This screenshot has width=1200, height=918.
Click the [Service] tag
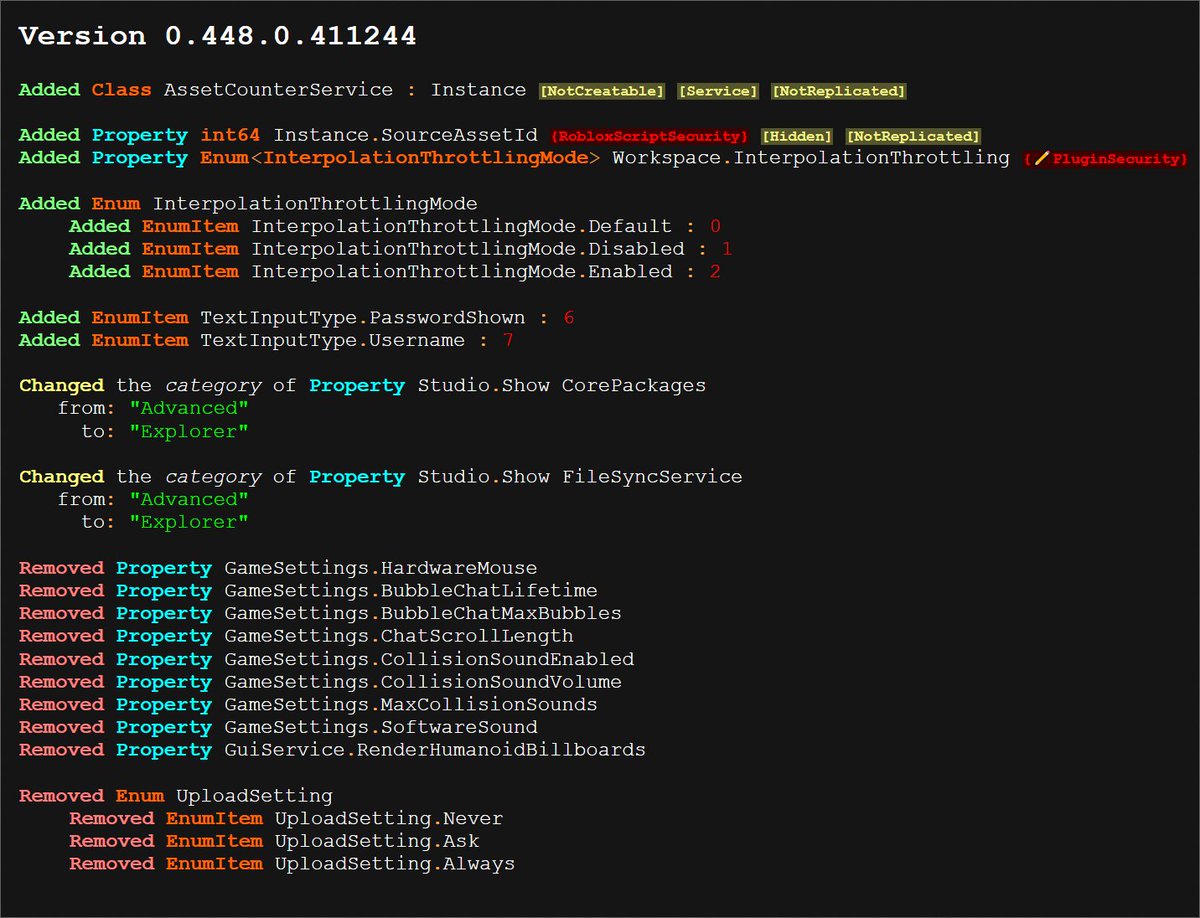(x=718, y=91)
